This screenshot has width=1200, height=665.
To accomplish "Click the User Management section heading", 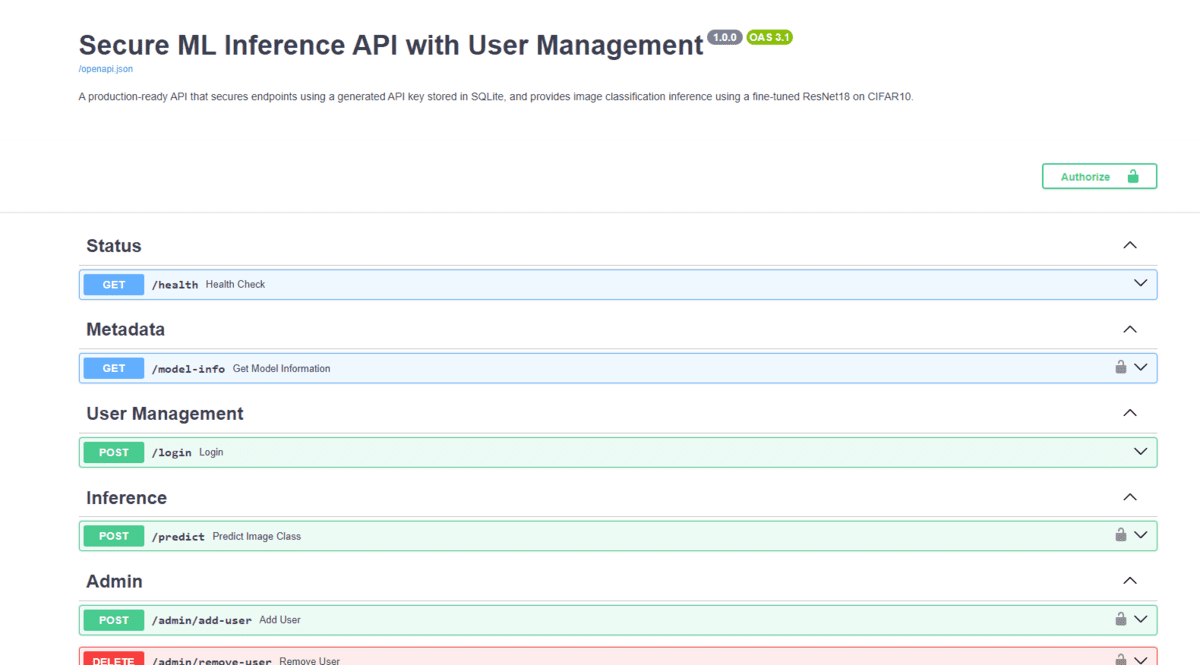I will 165,414.
